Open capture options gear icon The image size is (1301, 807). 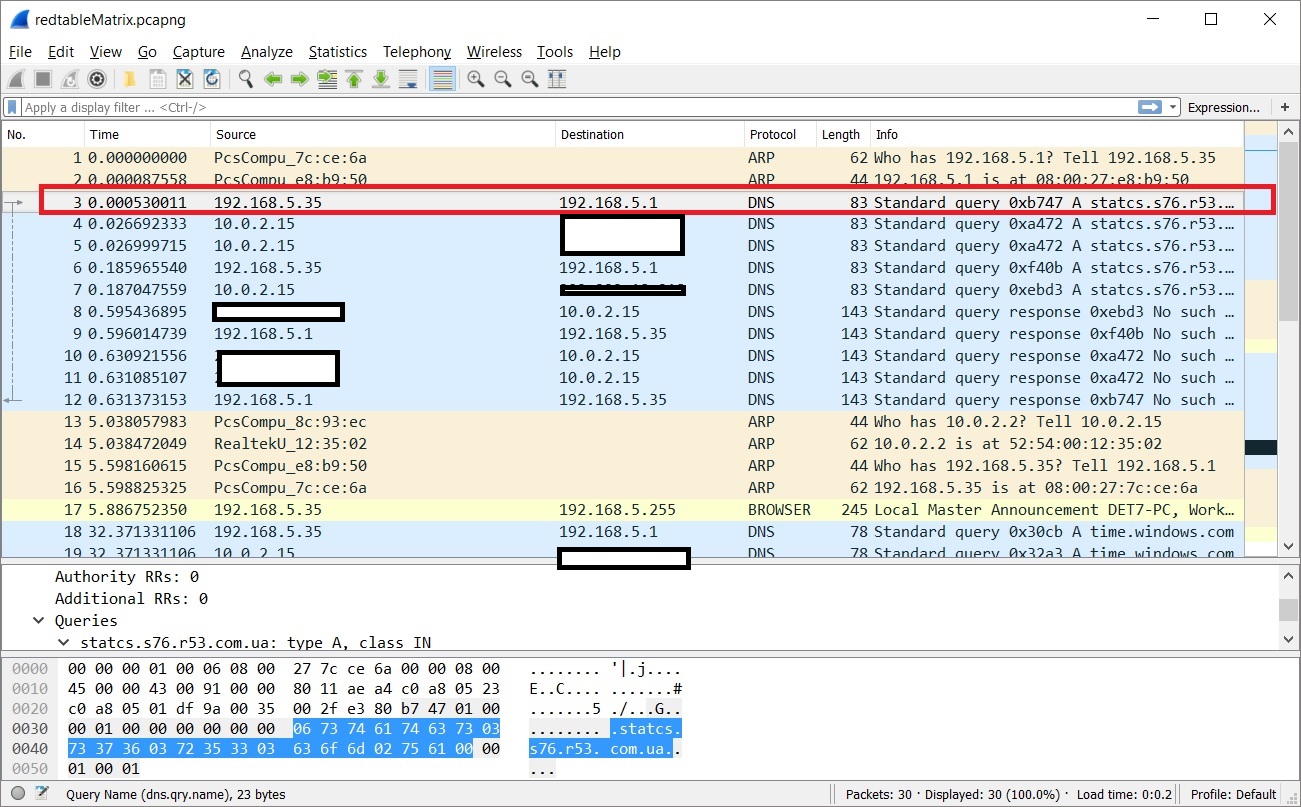[97, 79]
